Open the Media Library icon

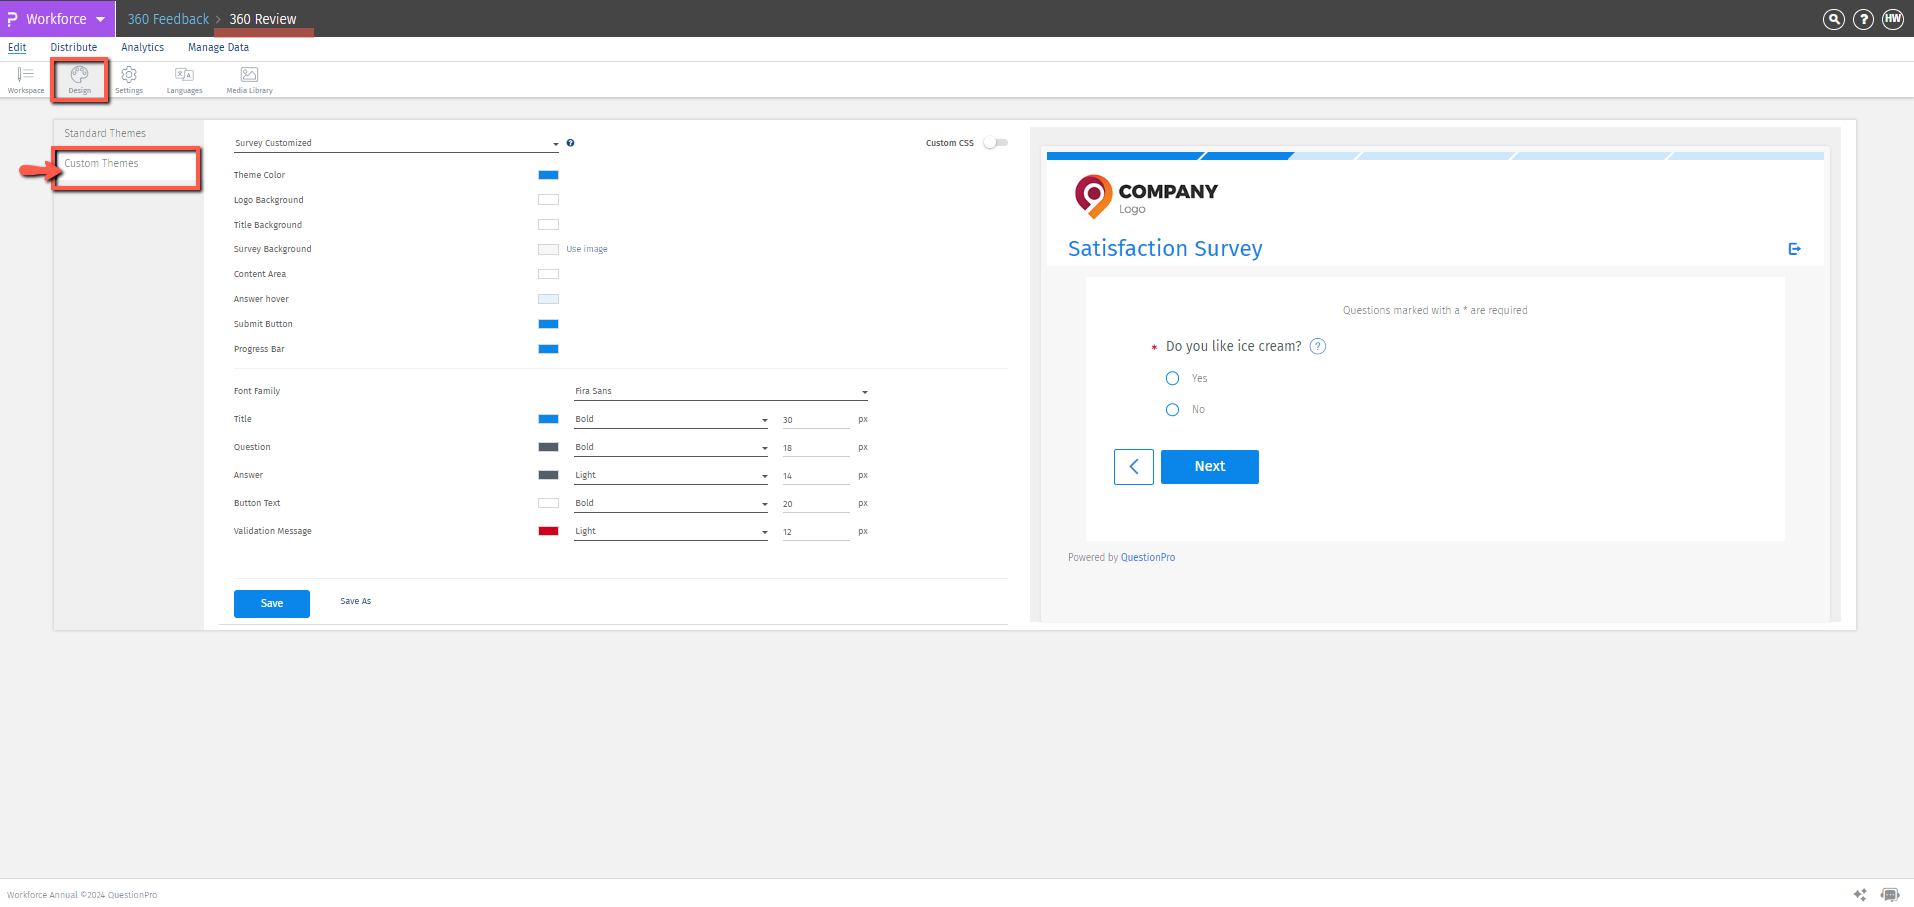pos(248,79)
